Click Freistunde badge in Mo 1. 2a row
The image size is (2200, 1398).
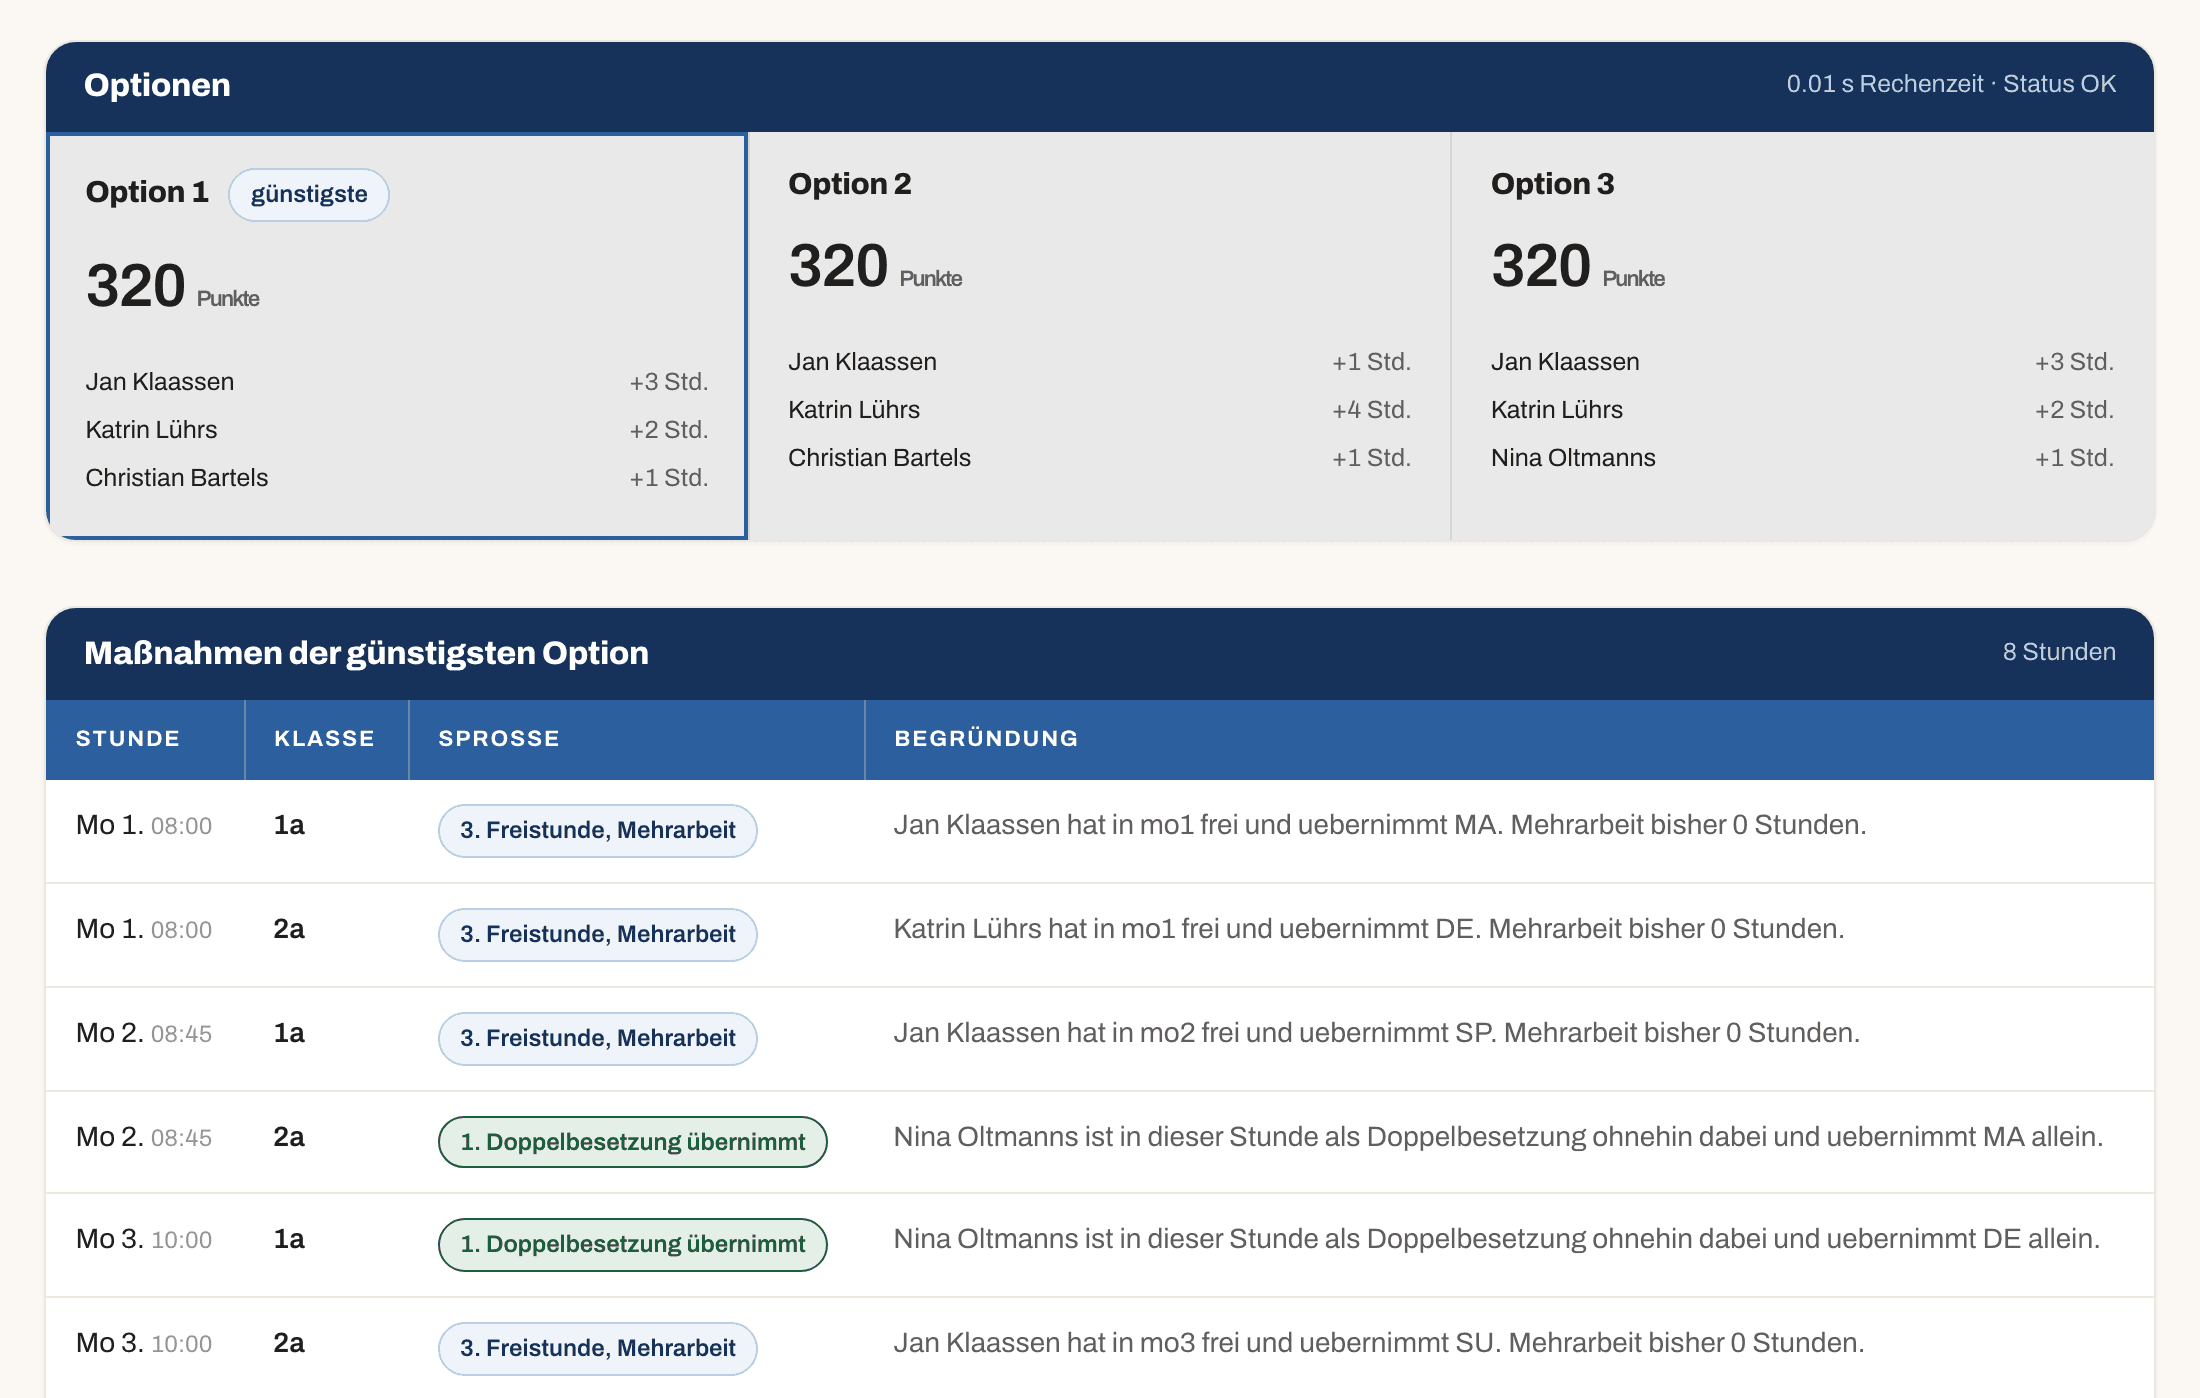[598, 934]
